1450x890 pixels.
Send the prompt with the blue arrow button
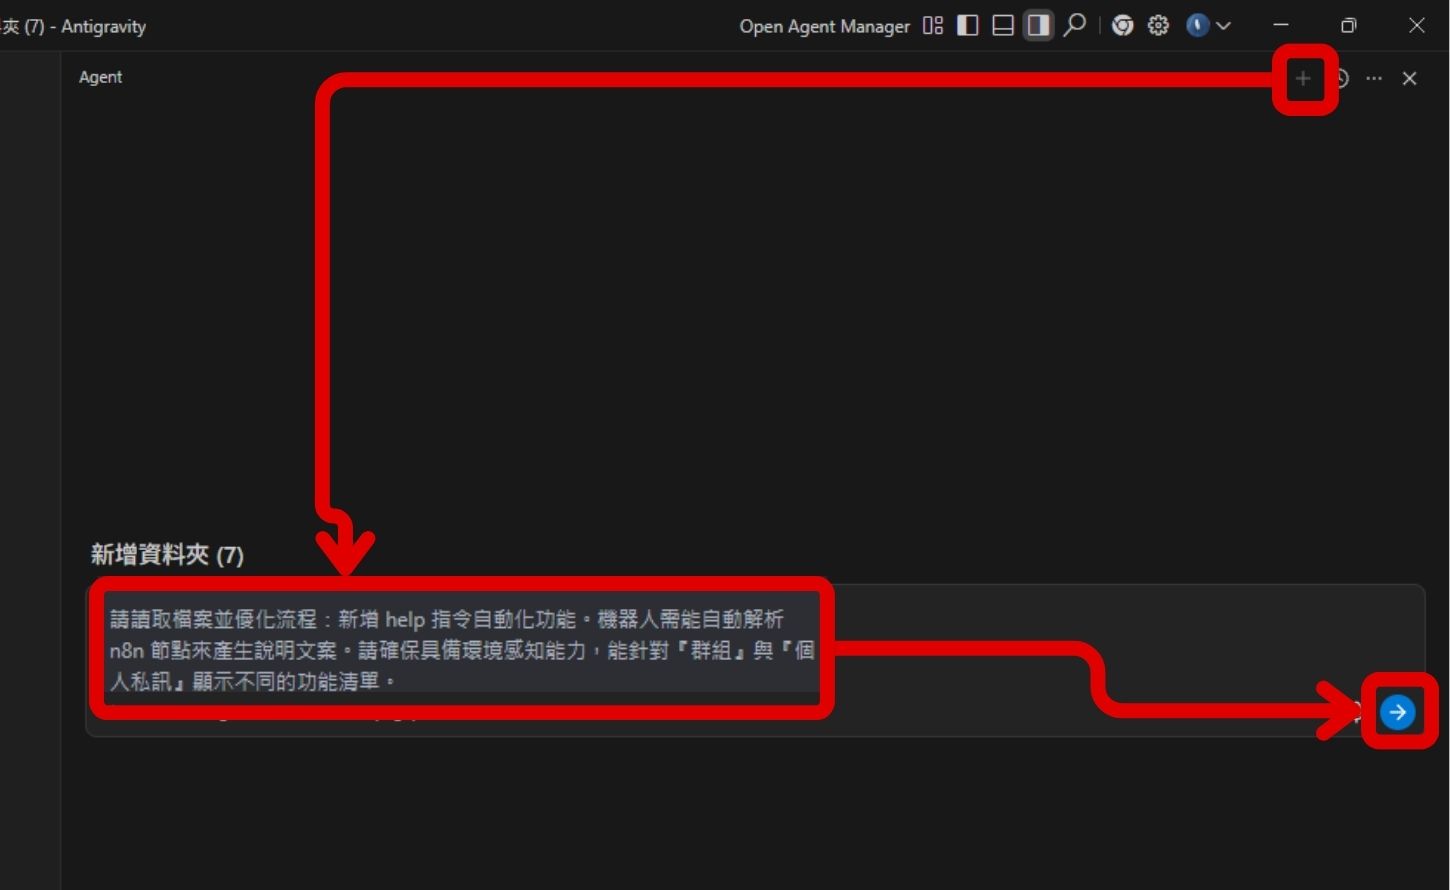tap(1398, 712)
